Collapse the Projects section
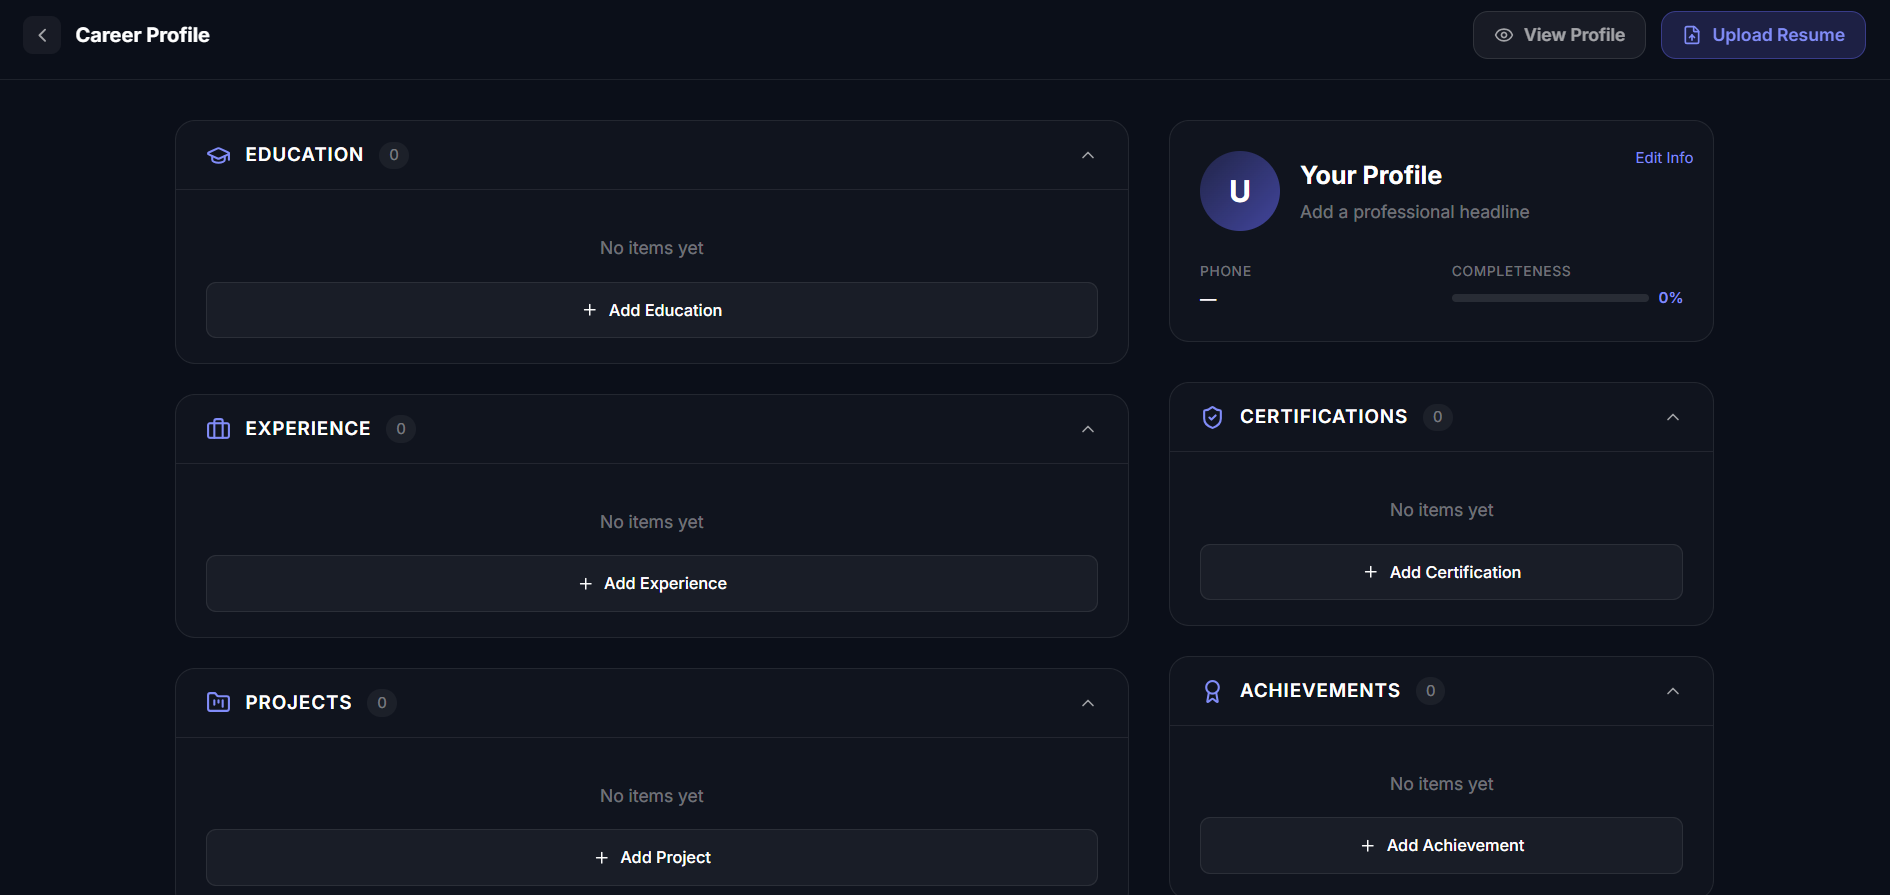1890x895 pixels. pyautogui.click(x=1088, y=702)
